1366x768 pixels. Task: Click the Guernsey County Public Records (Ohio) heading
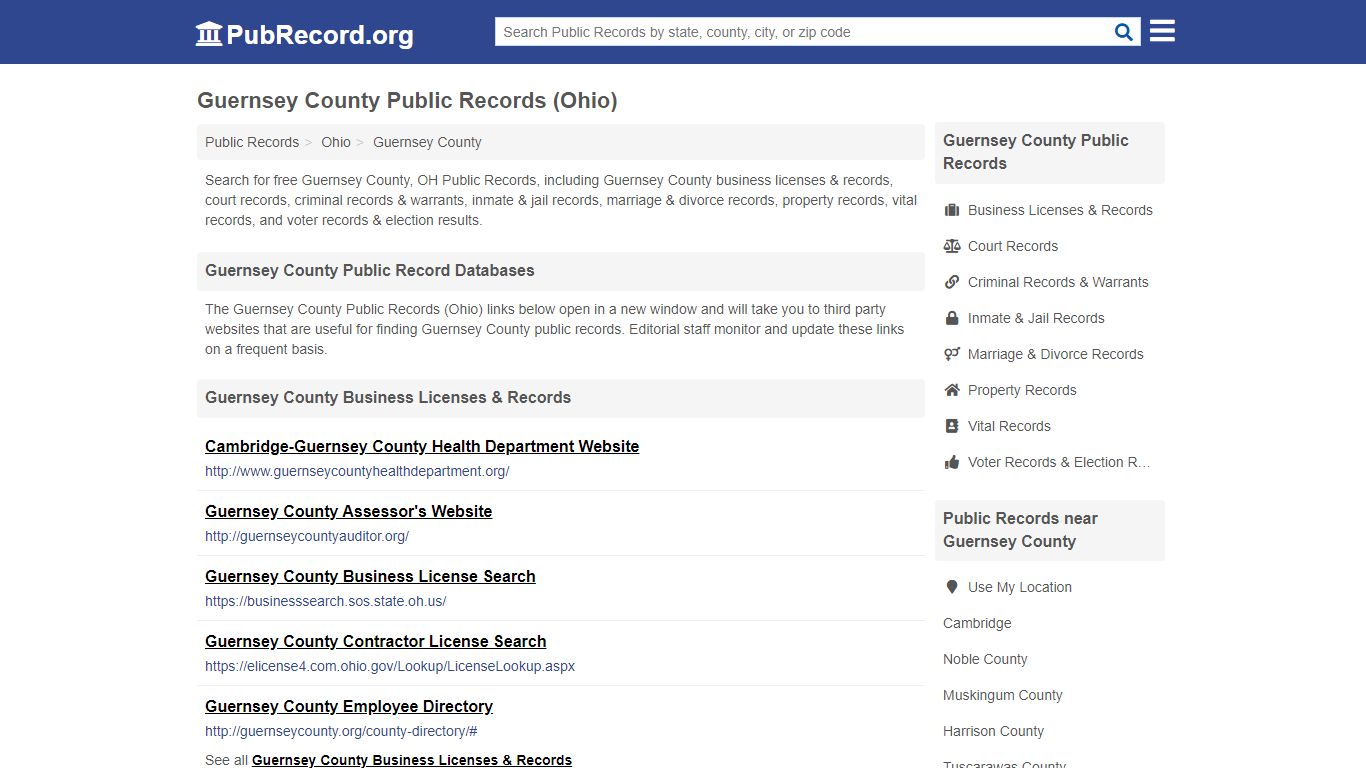click(407, 100)
